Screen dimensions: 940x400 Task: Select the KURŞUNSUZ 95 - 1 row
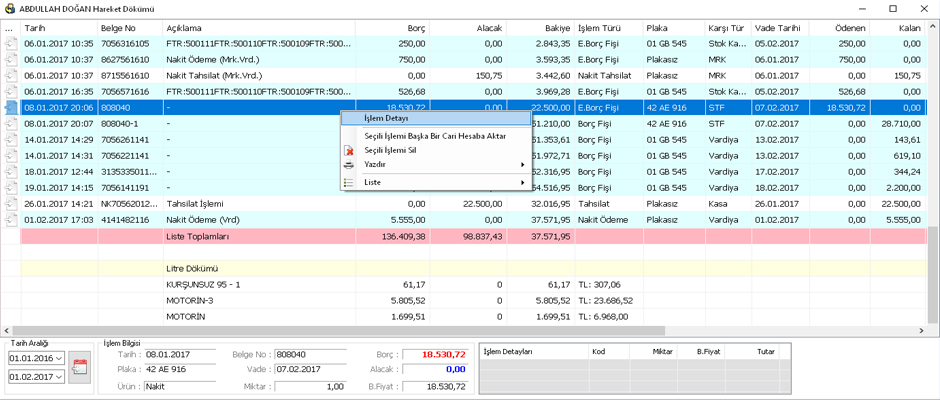click(x=465, y=284)
